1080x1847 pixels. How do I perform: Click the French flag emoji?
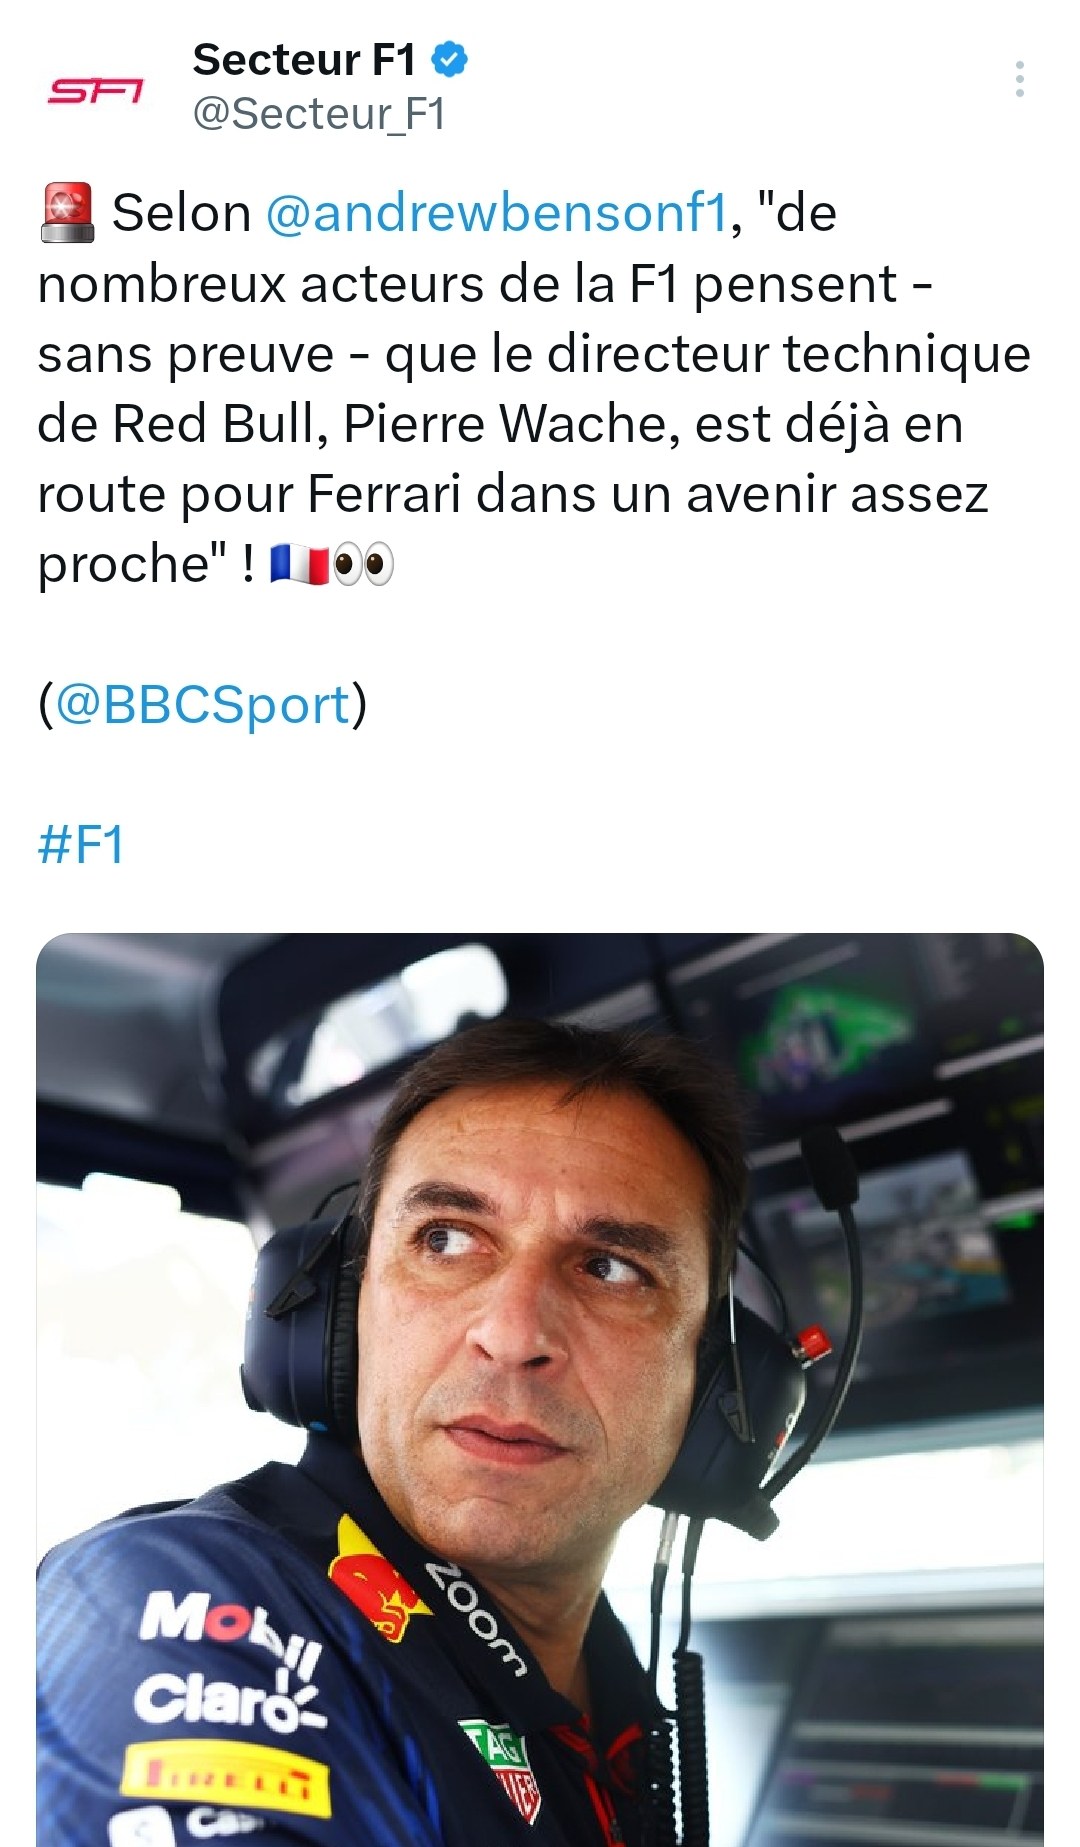[299, 566]
